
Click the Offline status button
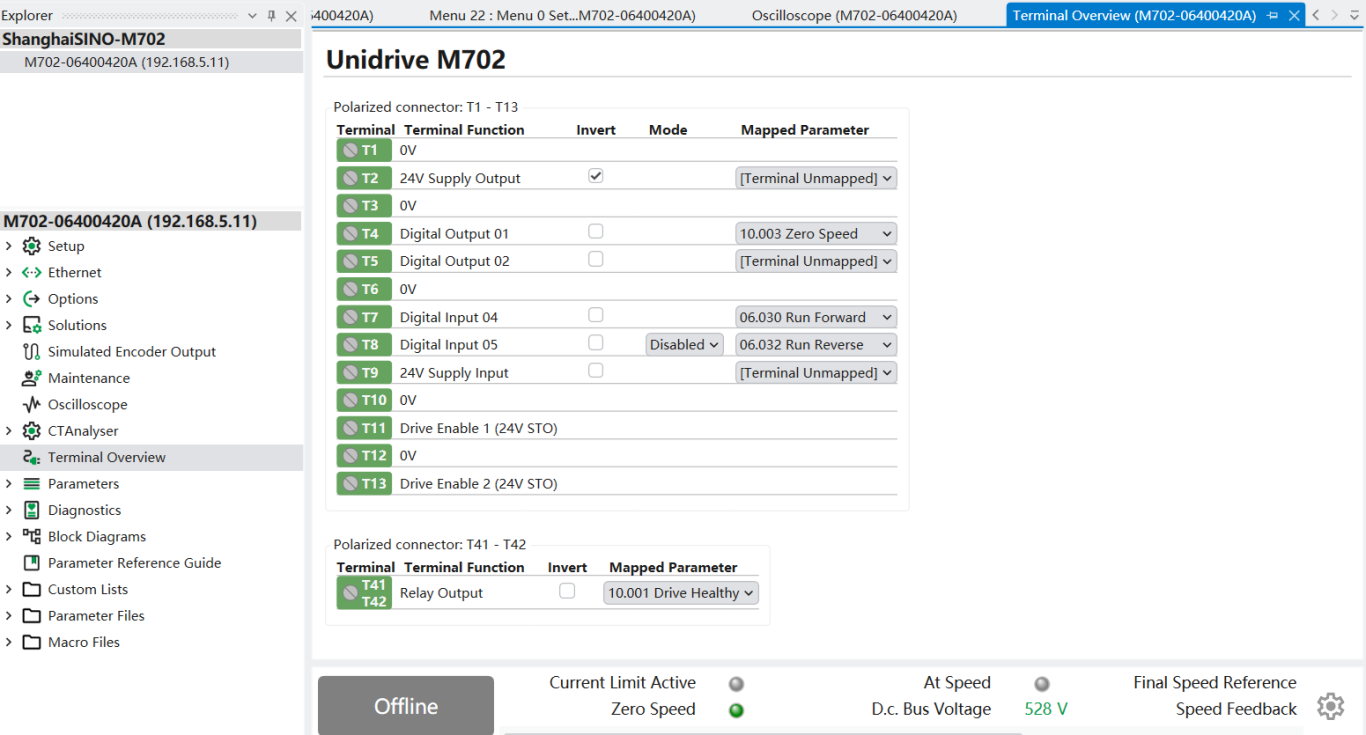405,706
